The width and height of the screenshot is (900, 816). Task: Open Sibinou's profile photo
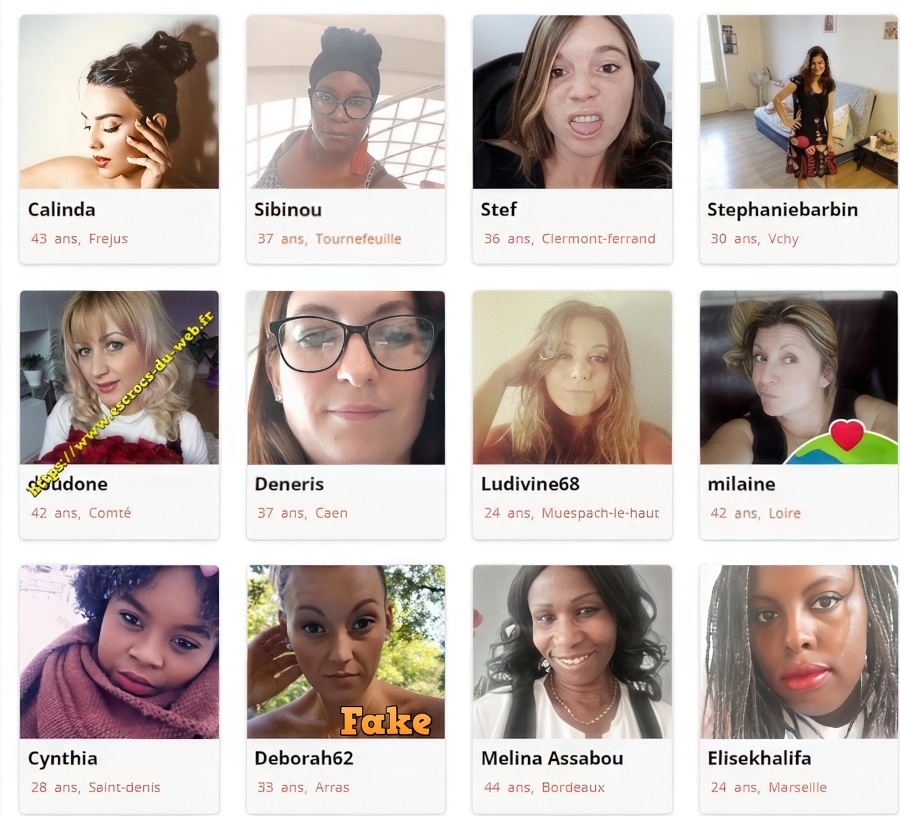[x=346, y=102]
